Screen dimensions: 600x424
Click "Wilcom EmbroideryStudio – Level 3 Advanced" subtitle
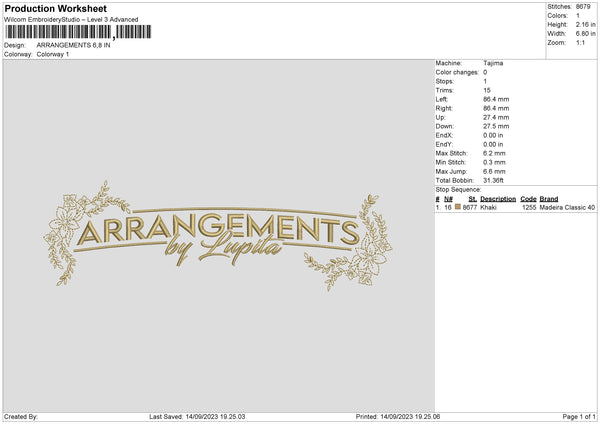(71, 20)
